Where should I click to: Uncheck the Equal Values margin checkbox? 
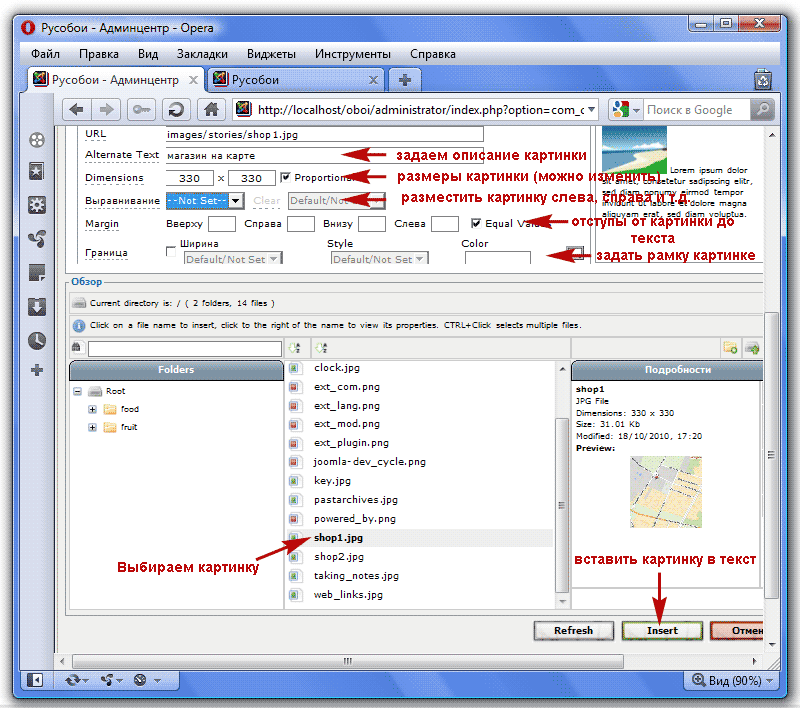click(x=476, y=224)
